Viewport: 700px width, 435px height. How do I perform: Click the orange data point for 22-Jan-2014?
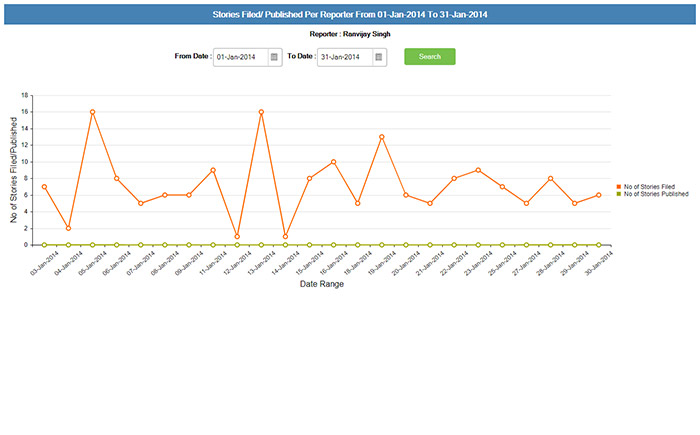454,178
